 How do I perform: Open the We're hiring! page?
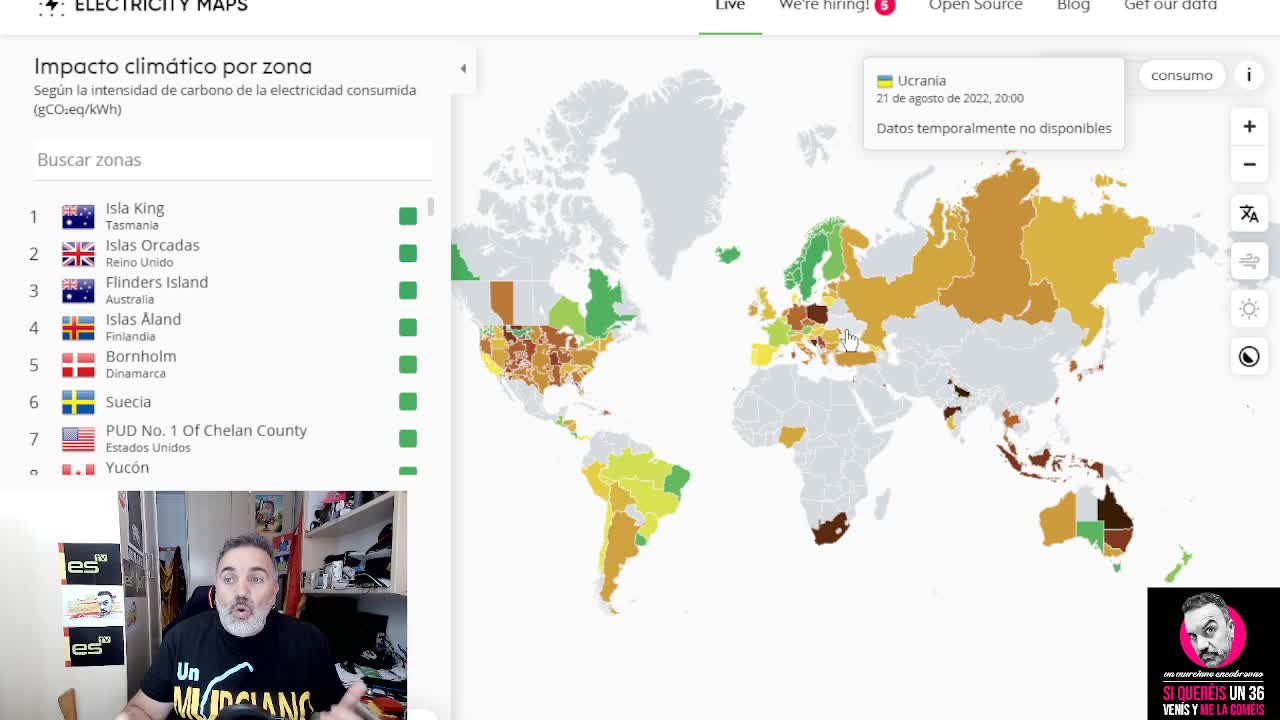pyautogui.click(x=825, y=6)
